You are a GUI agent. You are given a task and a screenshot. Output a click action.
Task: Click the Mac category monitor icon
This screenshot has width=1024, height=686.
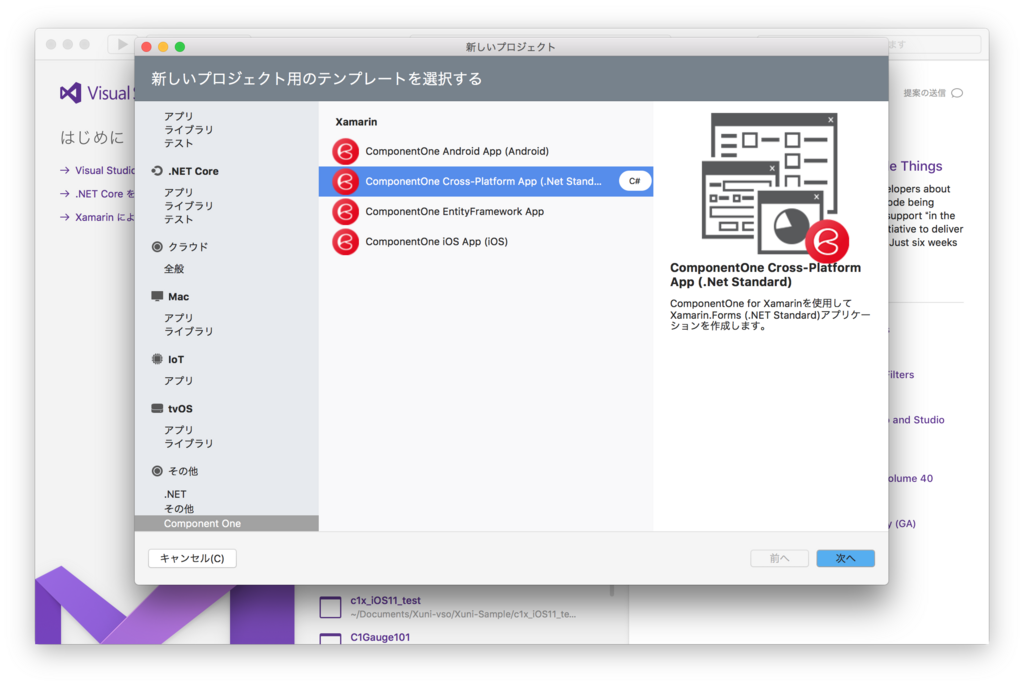[x=157, y=297]
